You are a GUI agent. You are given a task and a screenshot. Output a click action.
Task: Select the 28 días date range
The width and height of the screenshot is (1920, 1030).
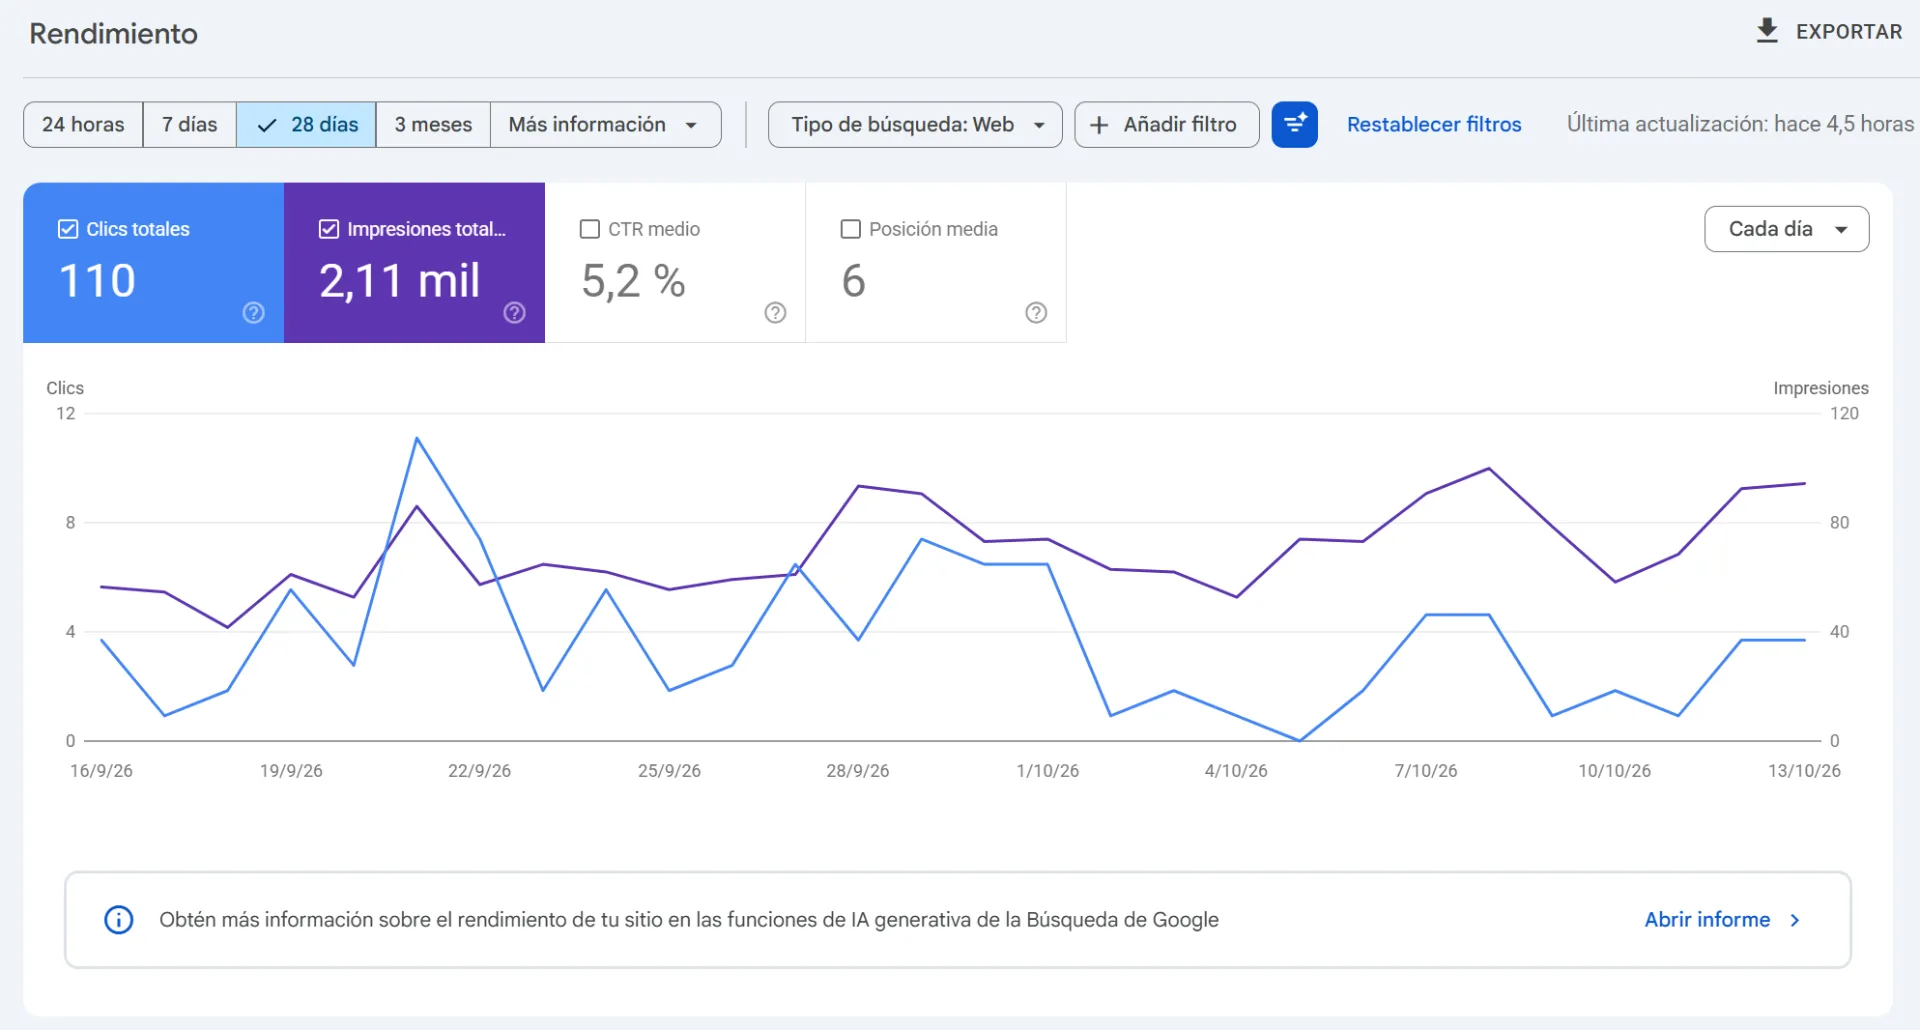(306, 125)
